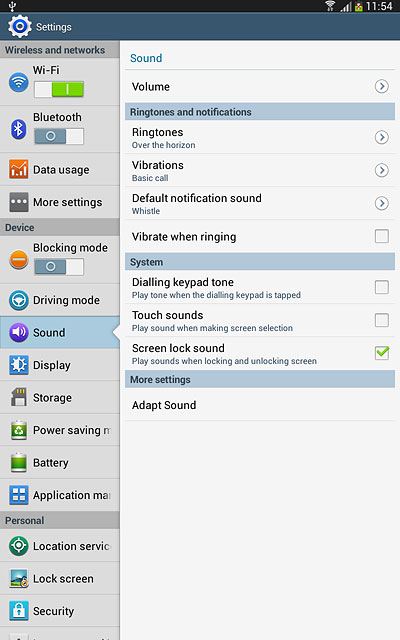Uncheck the Screen lock sound checkbox
Viewport: 400px width, 640px height.
382,353
